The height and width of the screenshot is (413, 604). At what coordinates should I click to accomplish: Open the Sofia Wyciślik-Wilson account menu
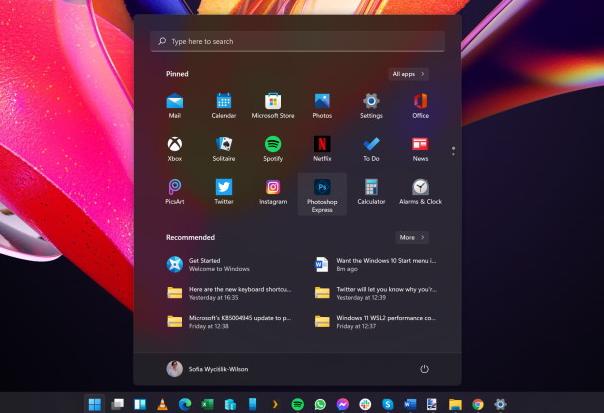click(x=207, y=369)
